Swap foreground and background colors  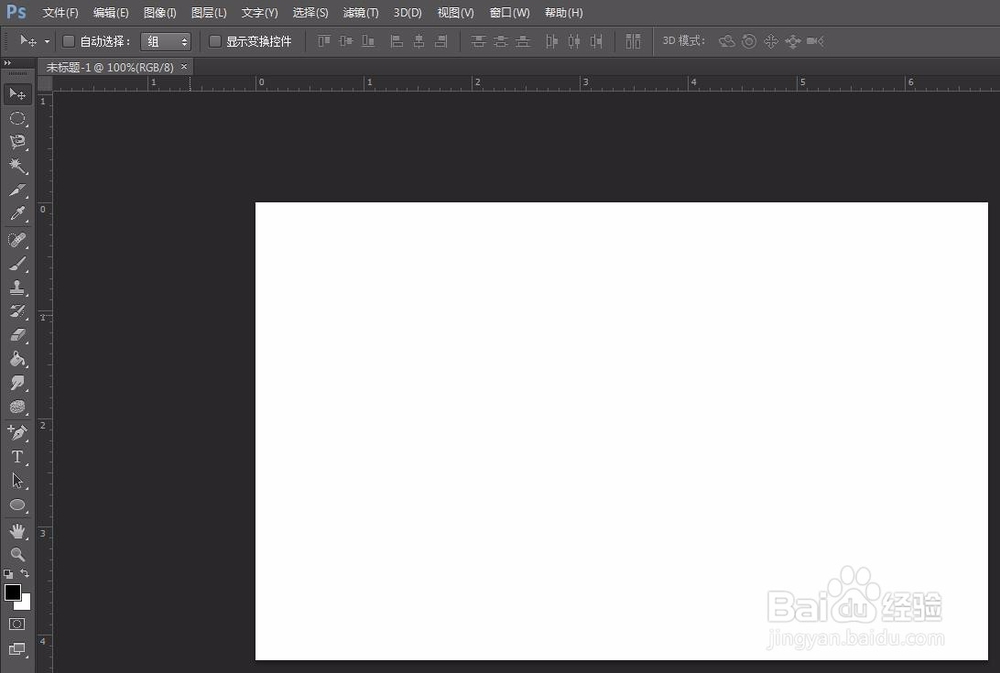click(x=25, y=573)
